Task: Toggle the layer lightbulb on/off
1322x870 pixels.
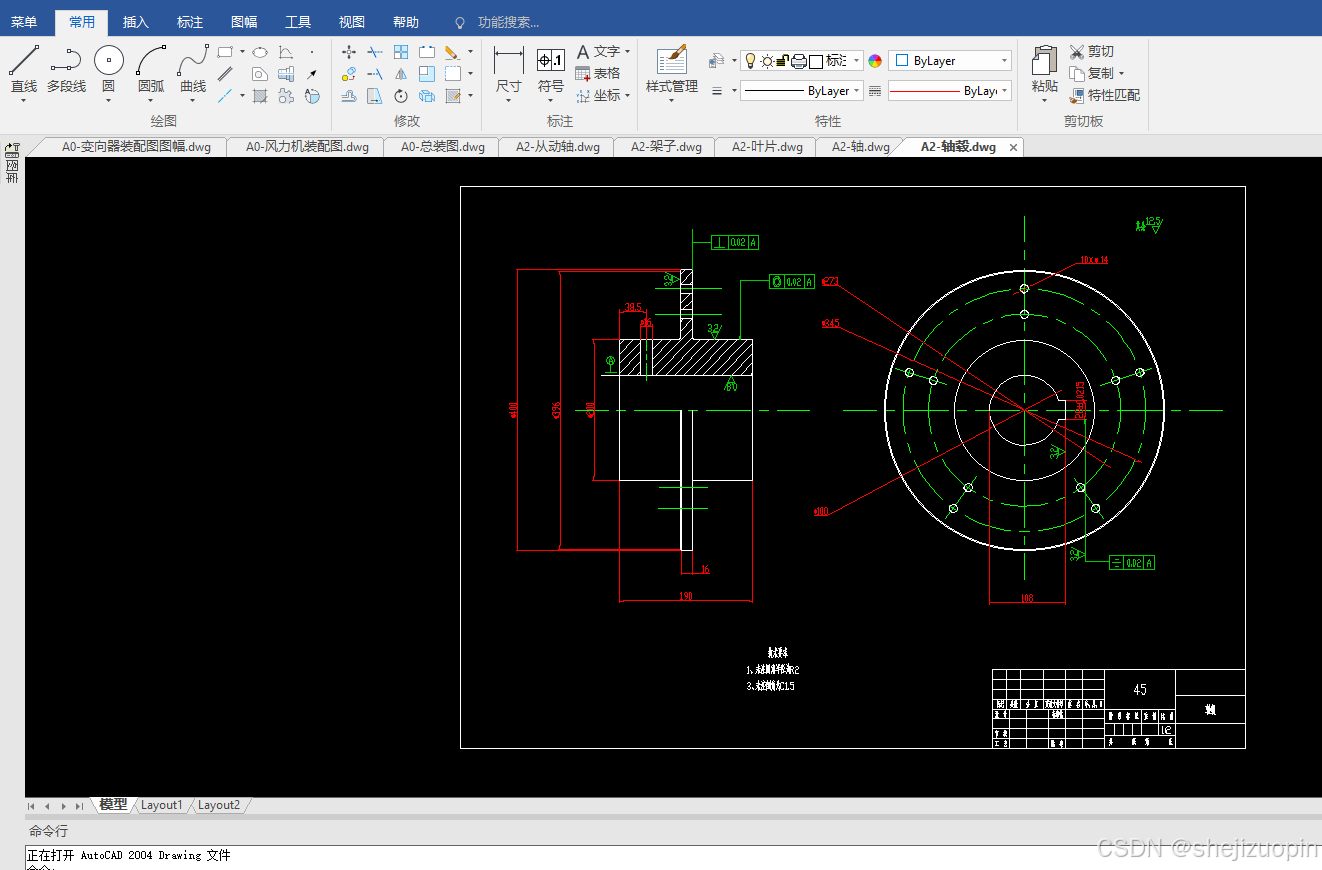Action: coord(751,61)
